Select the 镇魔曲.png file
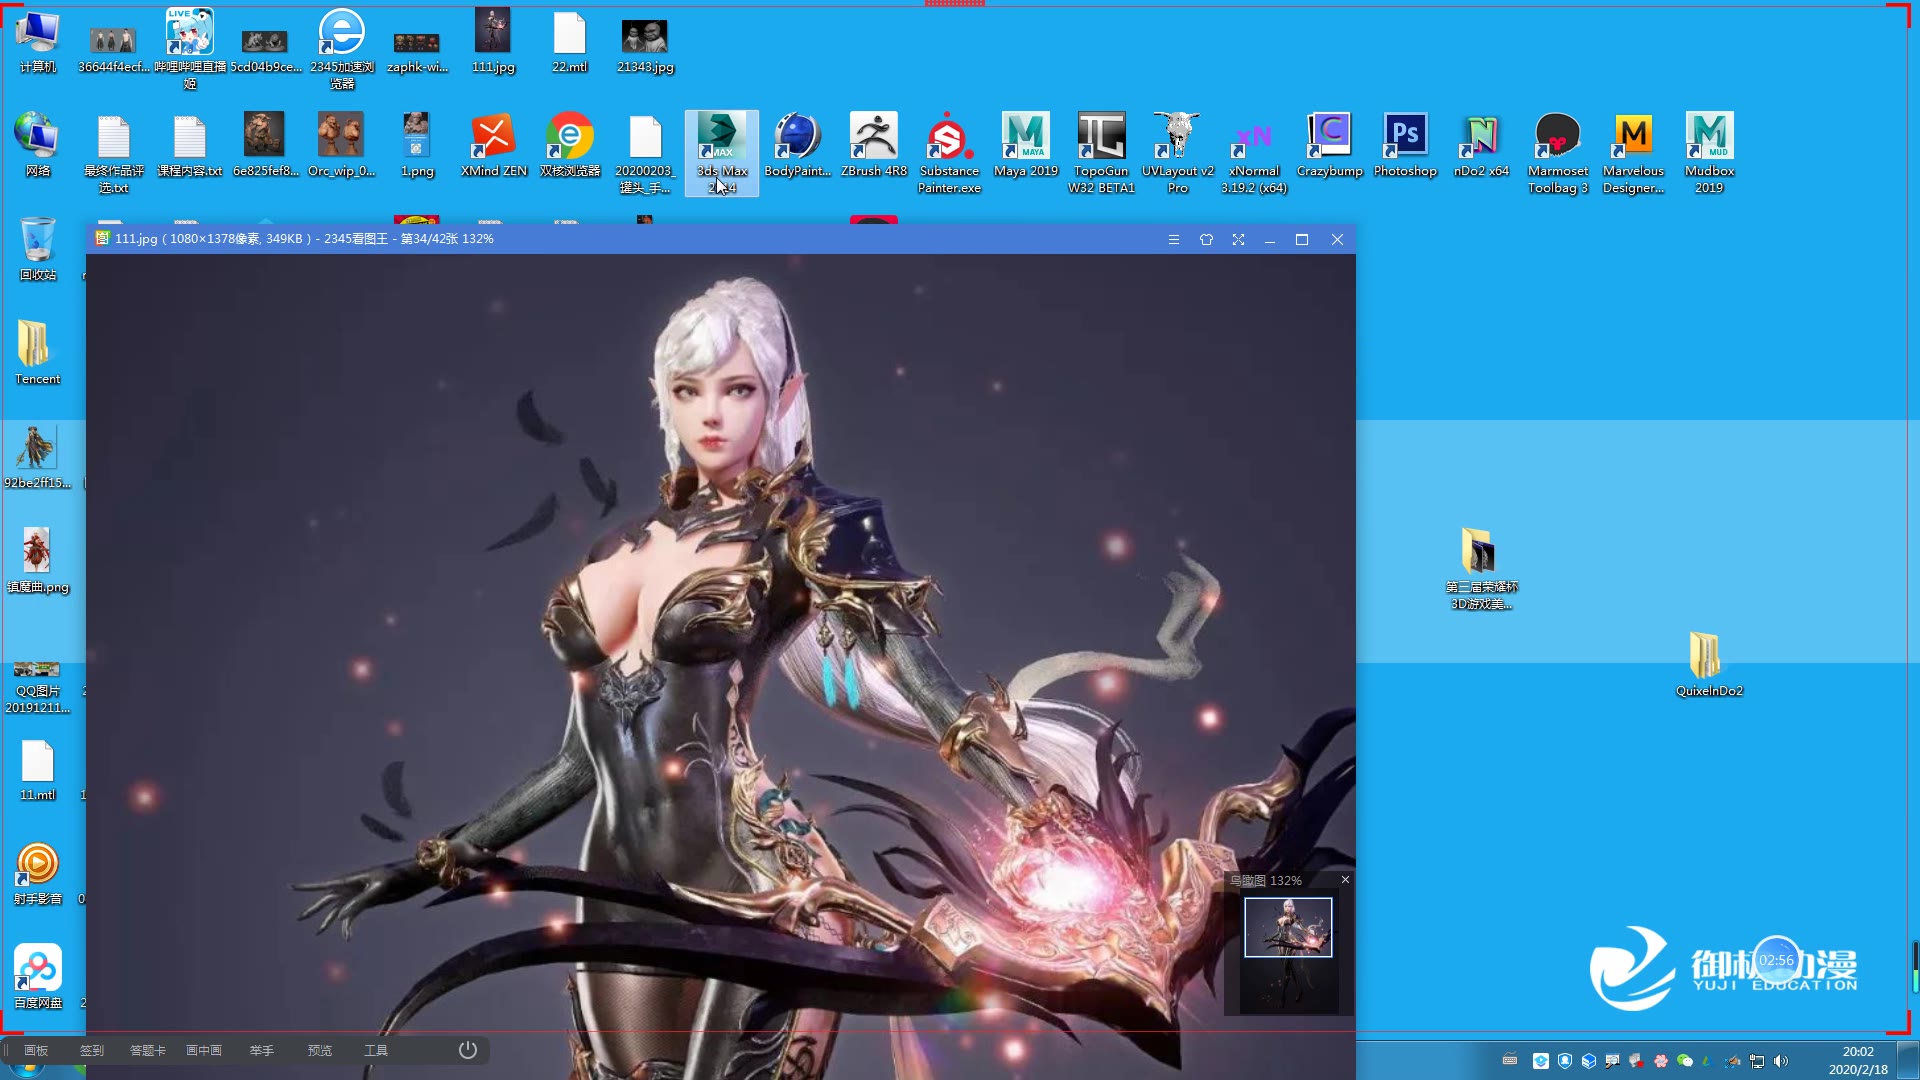The image size is (1920, 1080). coord(38,561)
